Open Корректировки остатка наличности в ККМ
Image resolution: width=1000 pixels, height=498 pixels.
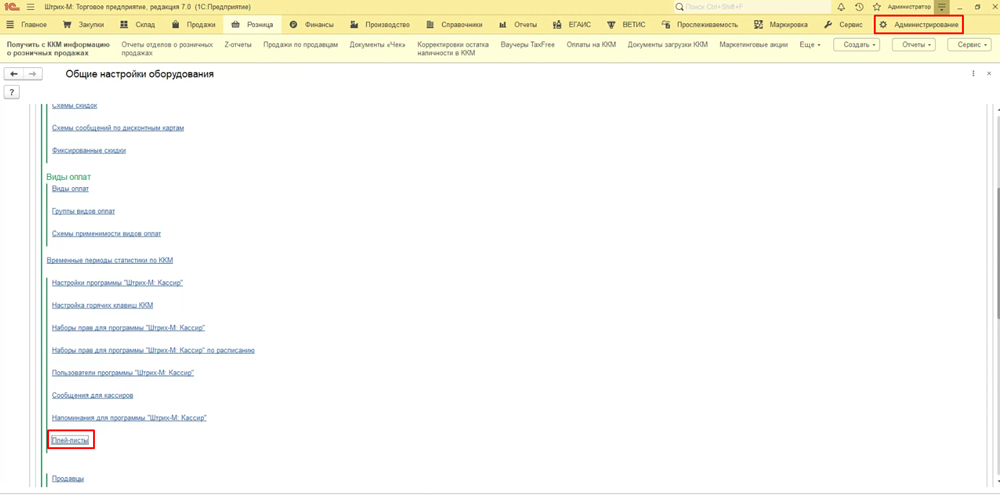pyautogui.click(x=453, y=49)
